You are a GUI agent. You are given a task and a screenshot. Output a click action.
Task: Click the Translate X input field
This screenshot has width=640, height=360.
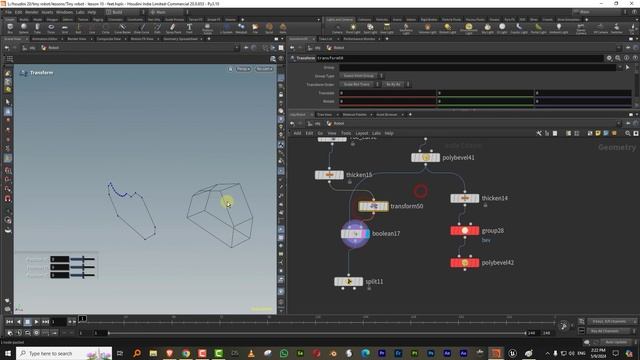tap(388, 93)
